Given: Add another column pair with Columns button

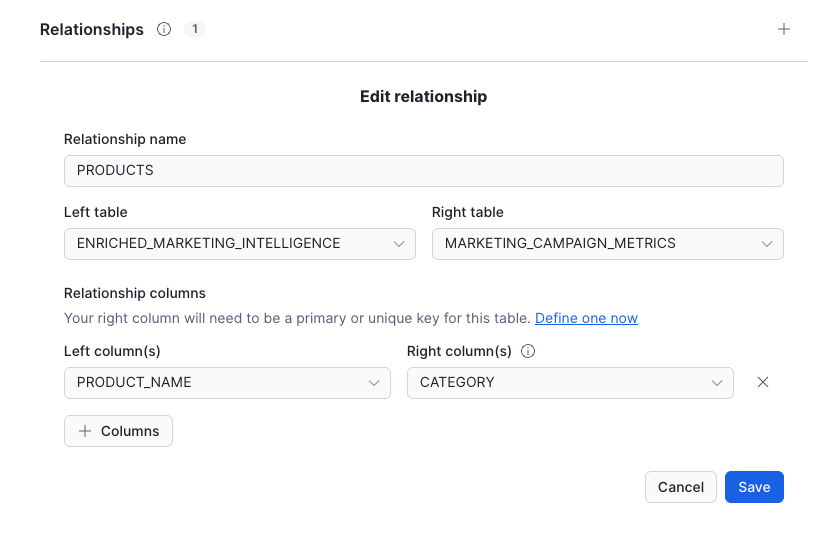Looking at the screenshot, I should 118,431.
